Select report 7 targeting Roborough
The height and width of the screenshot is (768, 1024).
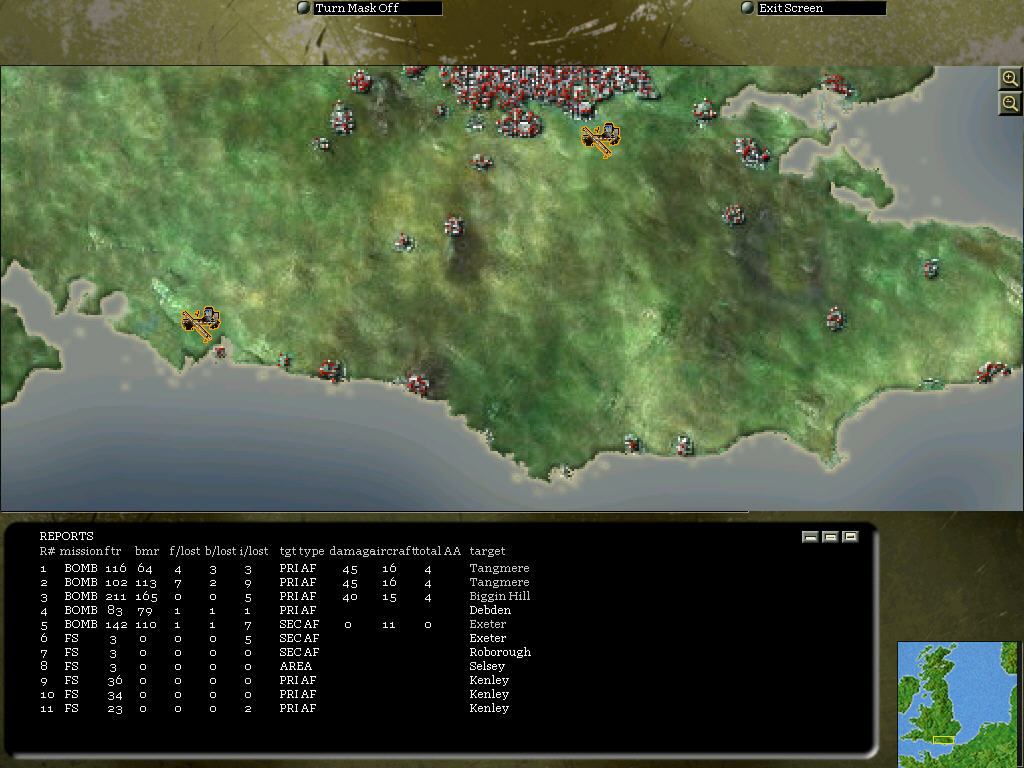(285, 652)
